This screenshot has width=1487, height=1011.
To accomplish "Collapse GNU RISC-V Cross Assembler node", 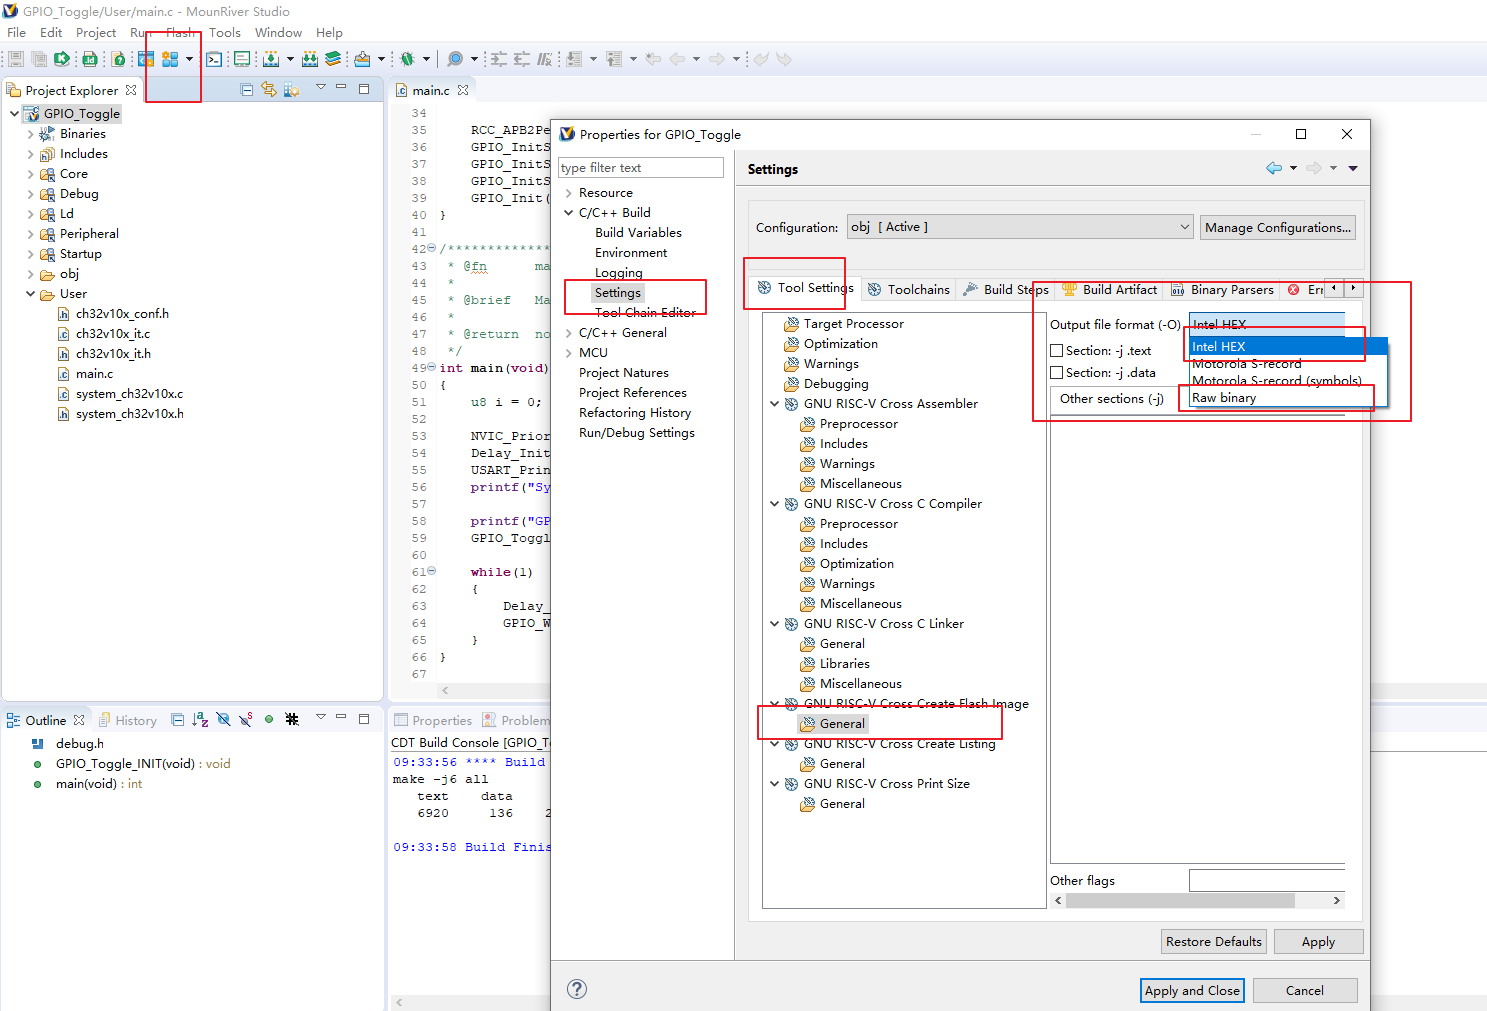I will click(x=774, y=404).
